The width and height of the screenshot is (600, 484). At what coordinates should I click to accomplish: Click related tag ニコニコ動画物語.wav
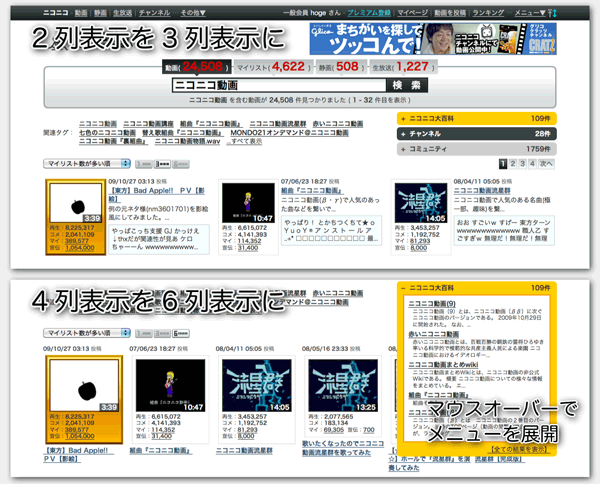[x=188, y=142]
